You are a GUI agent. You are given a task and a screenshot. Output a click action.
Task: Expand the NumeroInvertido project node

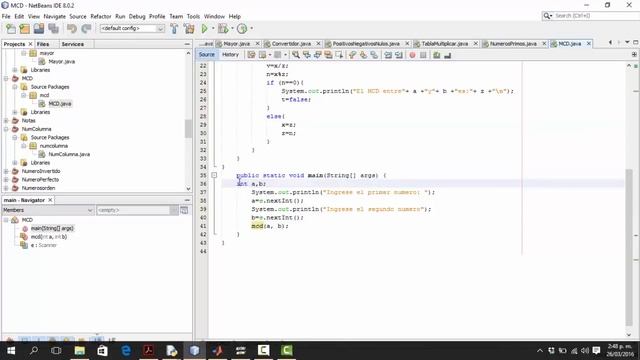(x=6, y=171)
